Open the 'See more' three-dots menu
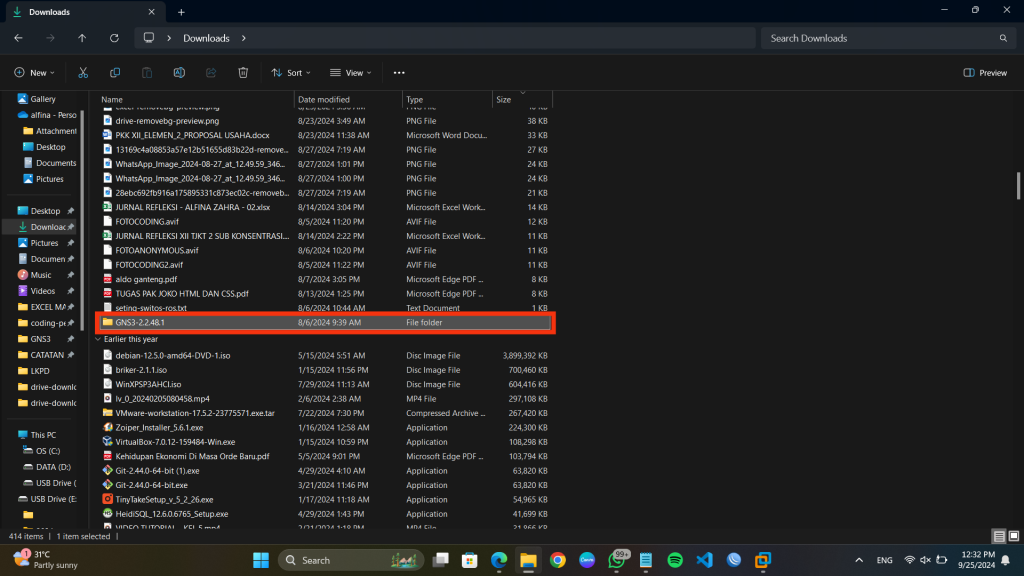This screenshot has width=1024, height=576. [399, 73]
